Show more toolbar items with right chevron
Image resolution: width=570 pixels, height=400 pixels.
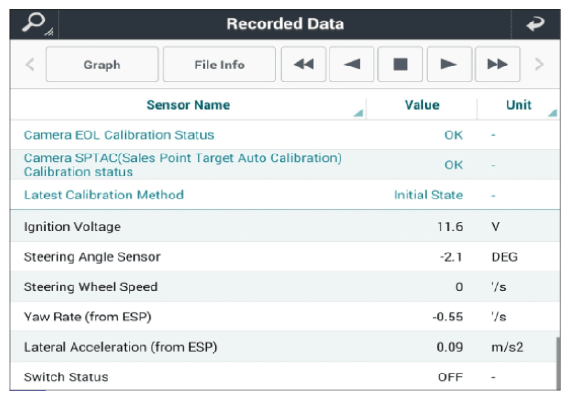point(539,65)
